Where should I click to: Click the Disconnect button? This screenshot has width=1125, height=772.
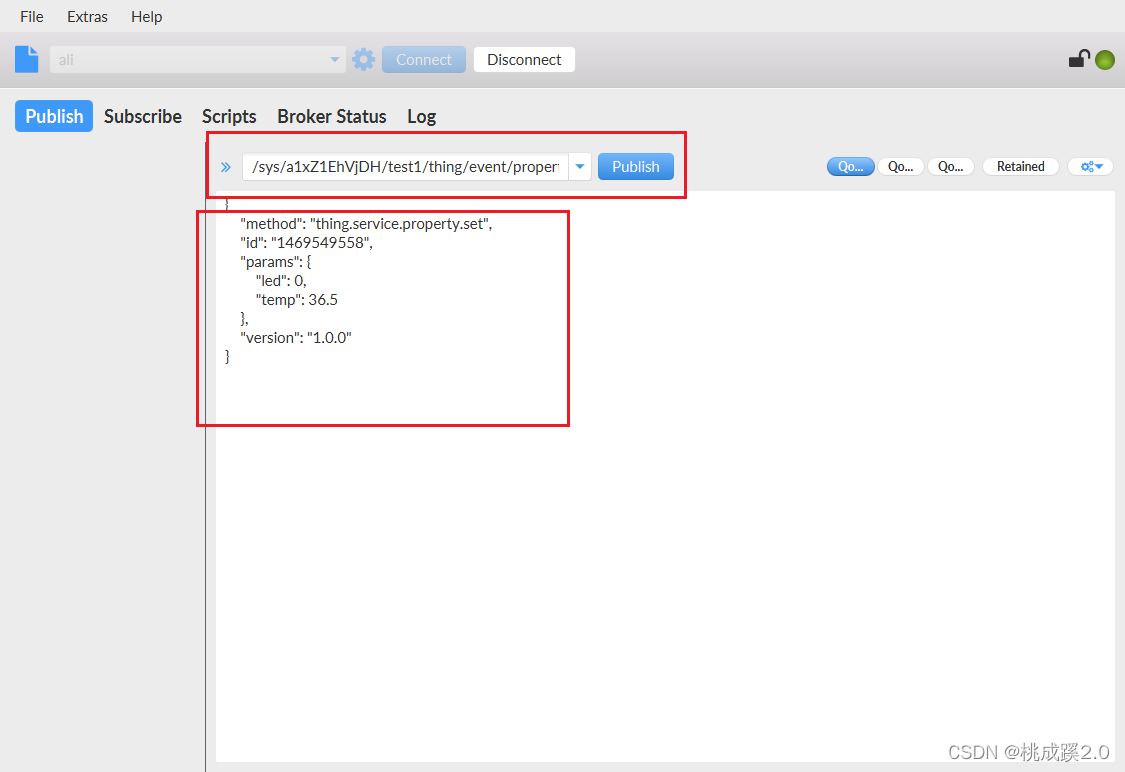coord(524,60)
